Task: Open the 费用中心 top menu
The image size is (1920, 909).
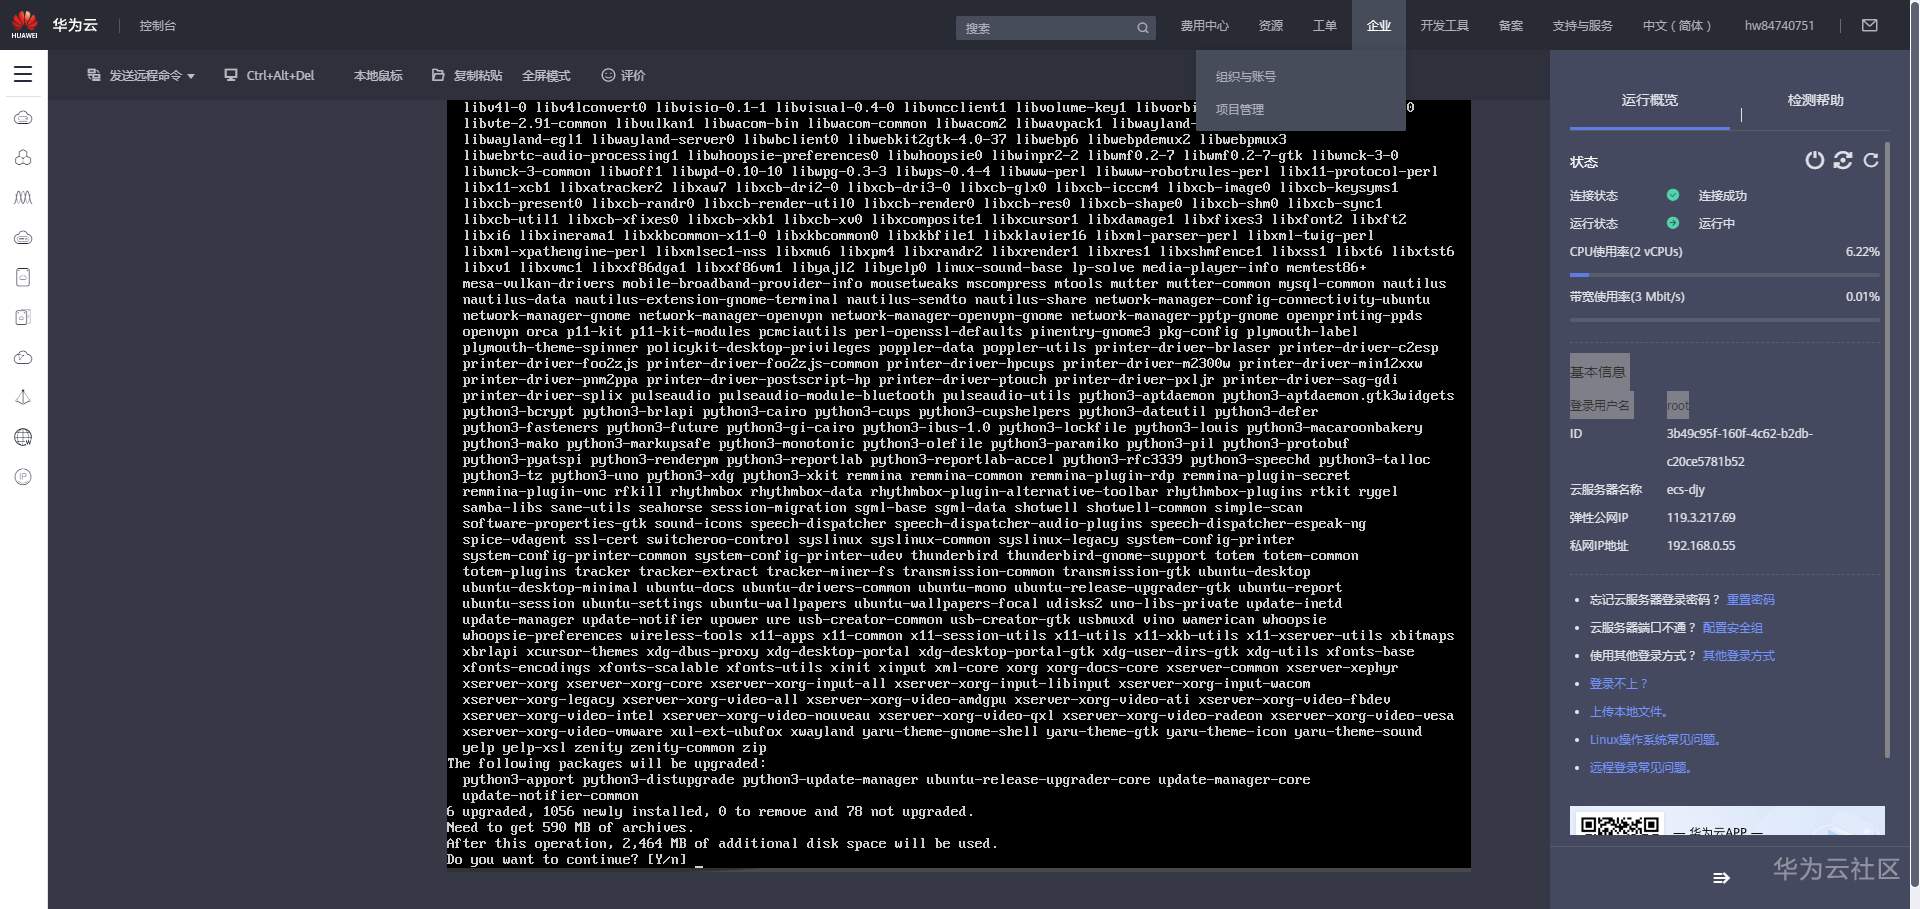Action: (x=1204, y=26)
